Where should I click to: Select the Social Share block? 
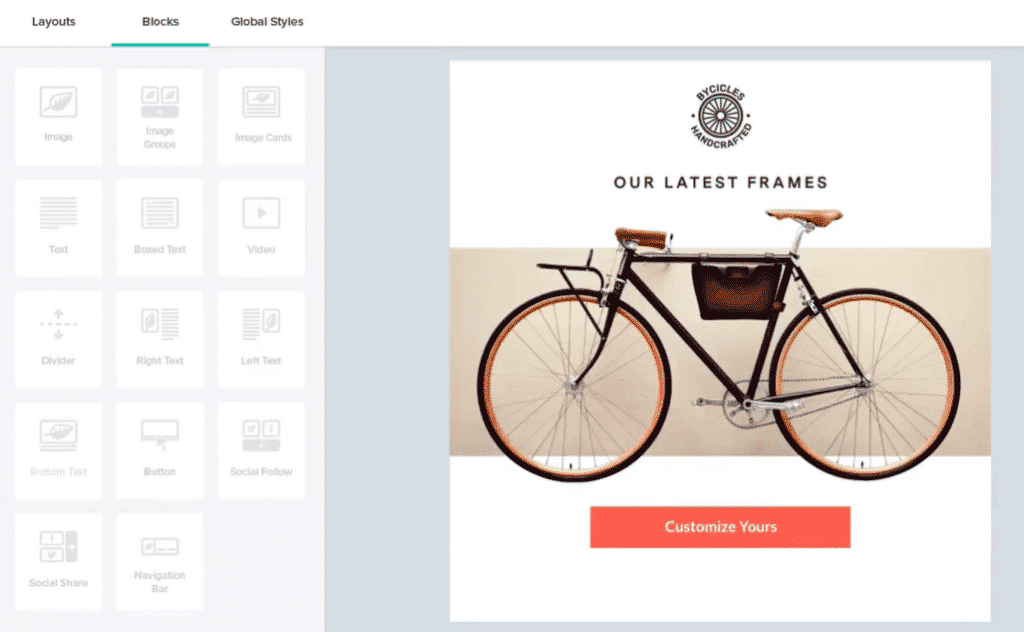click(58, 561)
